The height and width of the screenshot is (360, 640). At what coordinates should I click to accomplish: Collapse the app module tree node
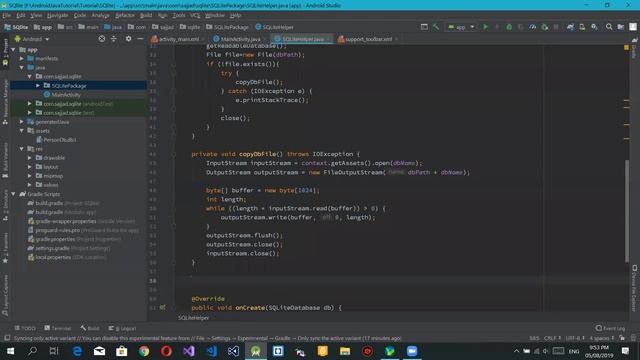(x=13, y=49)
